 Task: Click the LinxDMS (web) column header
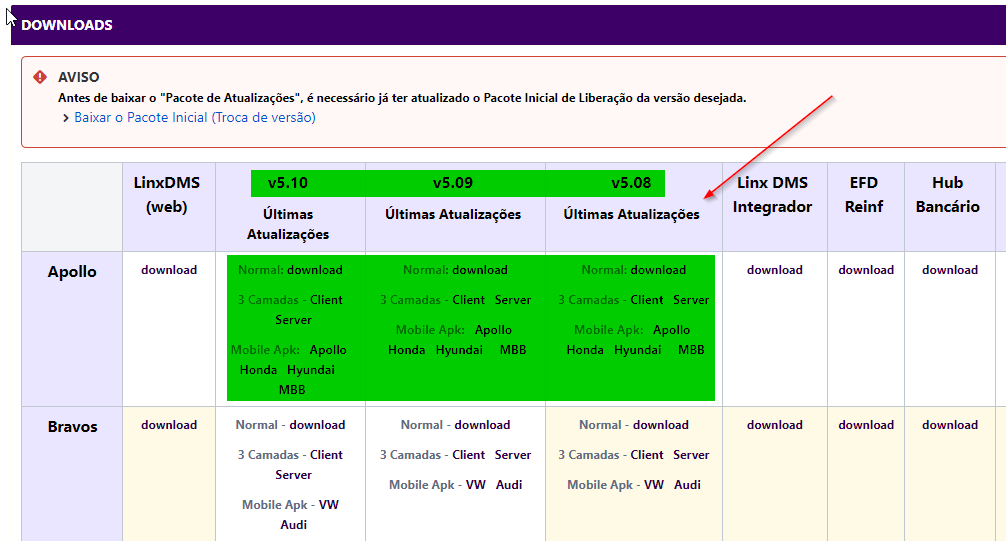[167, 194]
